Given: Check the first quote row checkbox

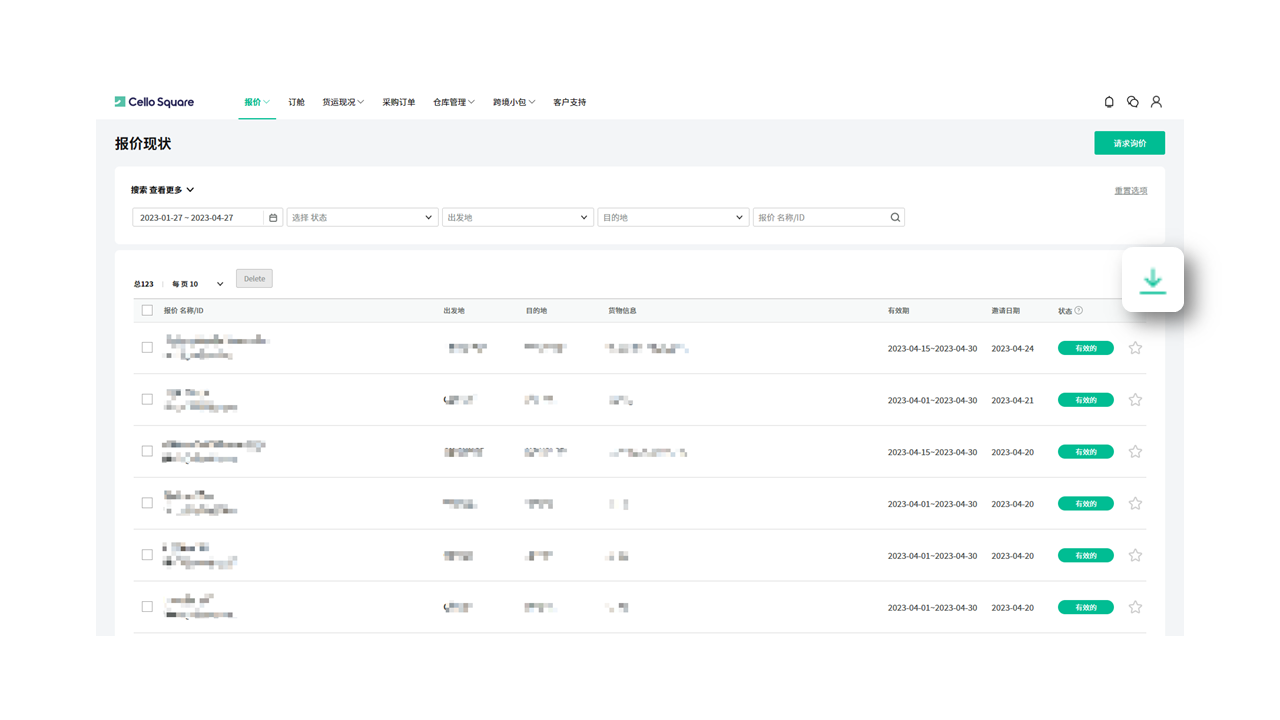Looking at the screenshot, I should coord(147,348).
